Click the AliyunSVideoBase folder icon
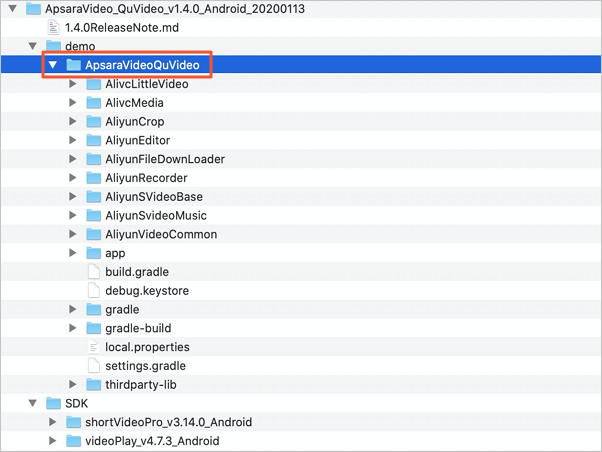Image resolution: width=602 pixels, height=452 pixels. 93,197
